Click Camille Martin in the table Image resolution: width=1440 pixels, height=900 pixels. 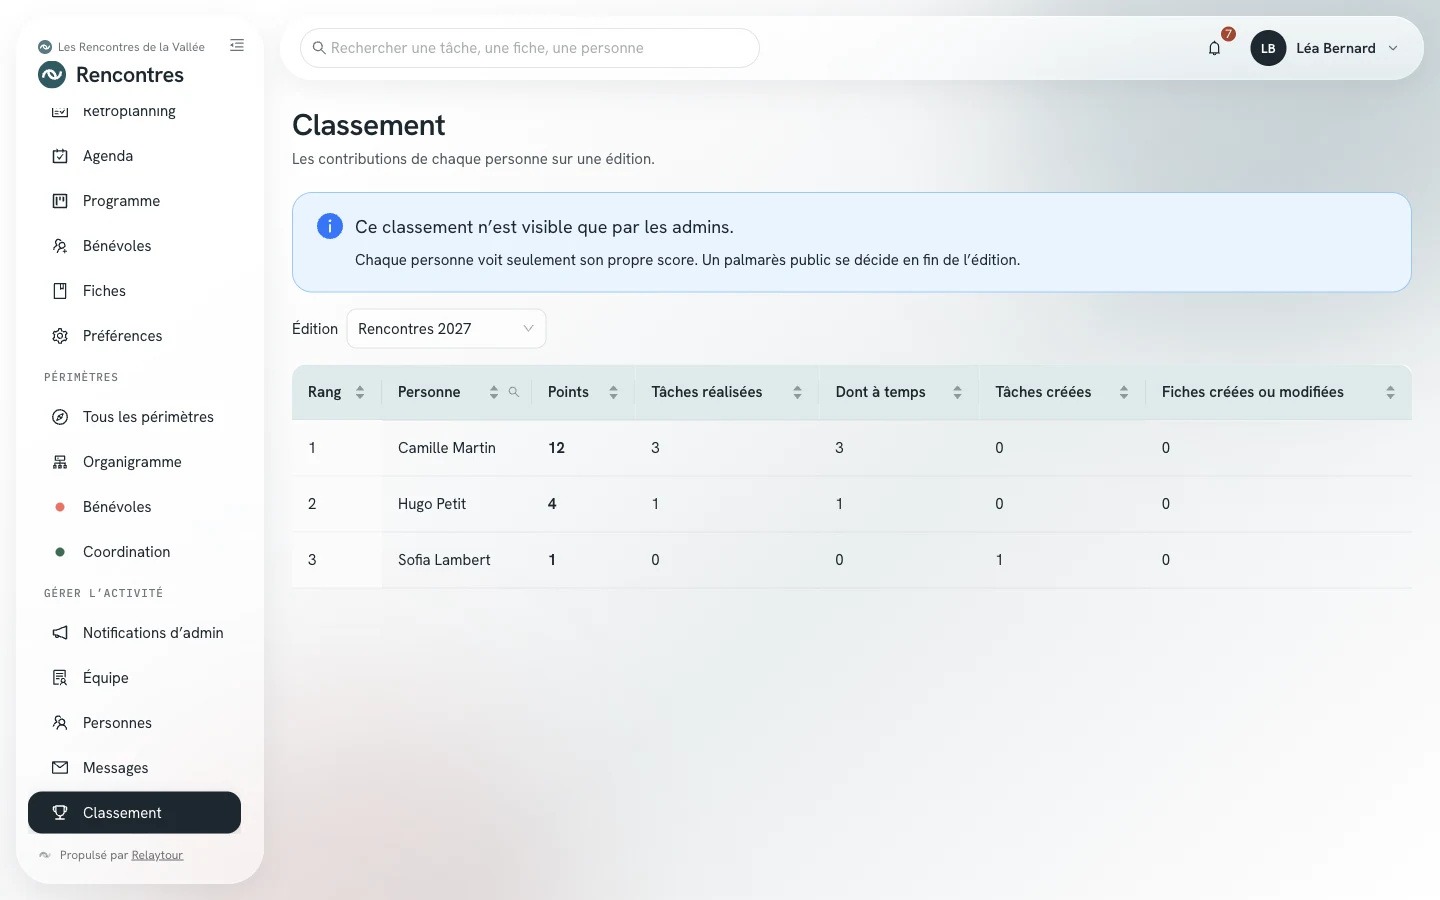pos(447,448)
